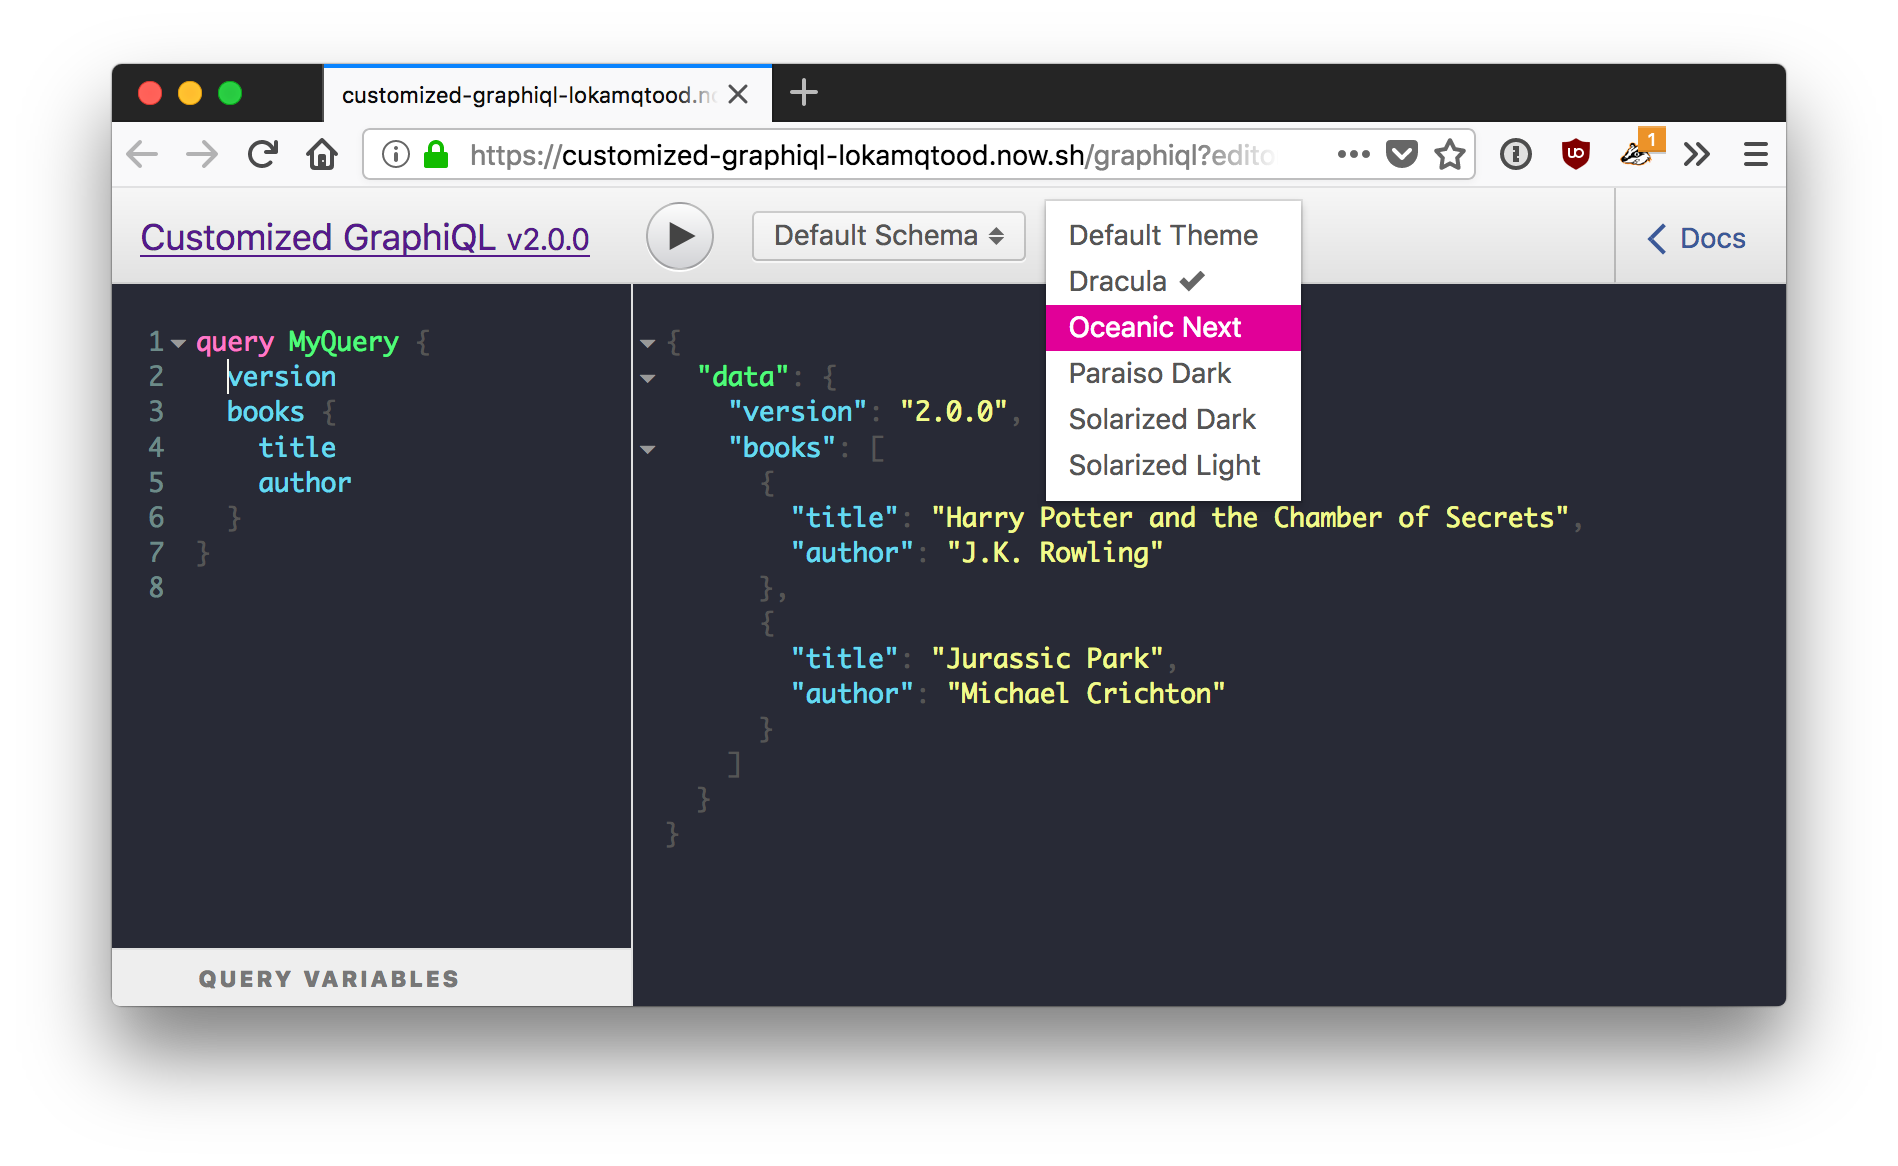Image resolution: width=1898 pixels, height=1166 pixels.
Task: Reload the page
Action: tap(262, 154)
